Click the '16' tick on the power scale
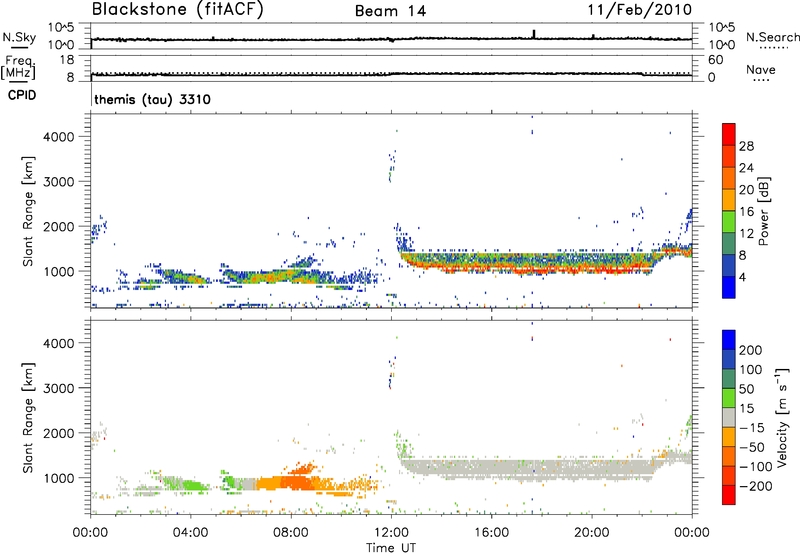The height and width of the screenshot is (554, 800). click(746, 212)
